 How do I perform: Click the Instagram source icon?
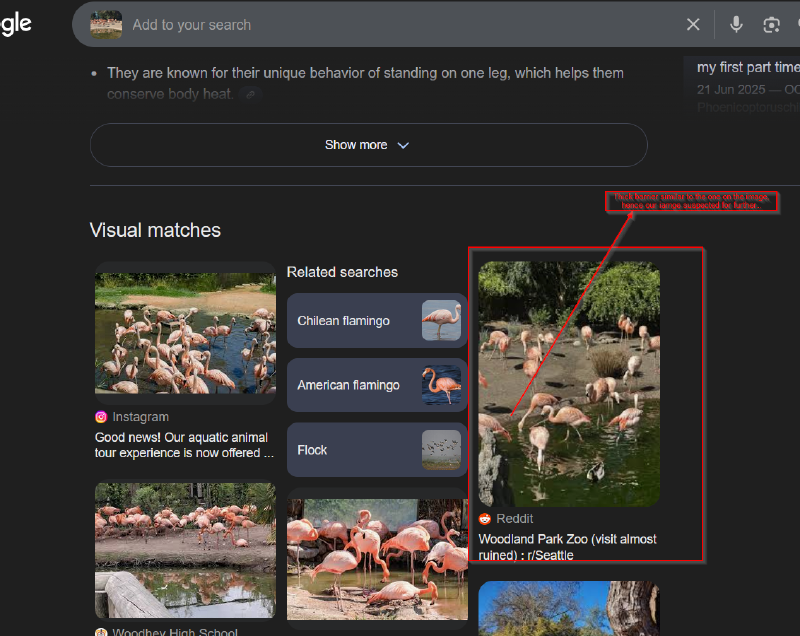pos(101,417)
